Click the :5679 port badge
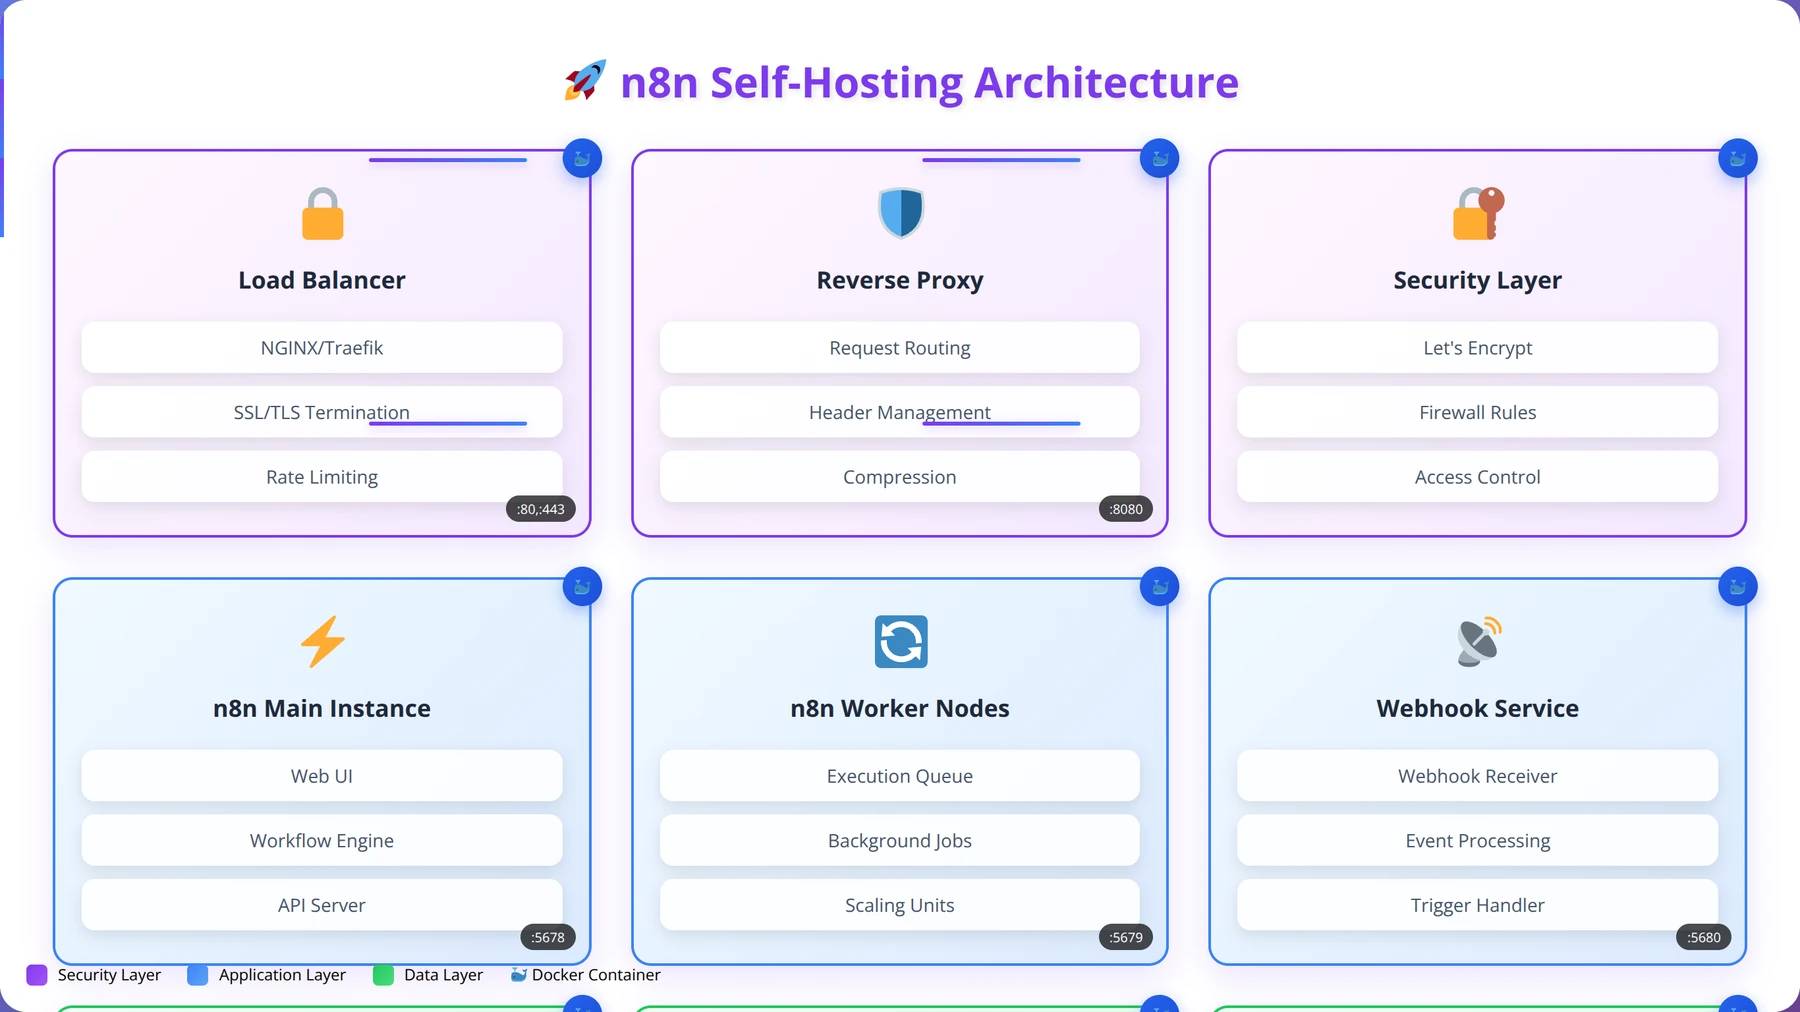Viewport: 1800px width, 1012px height. [1126, 937]
